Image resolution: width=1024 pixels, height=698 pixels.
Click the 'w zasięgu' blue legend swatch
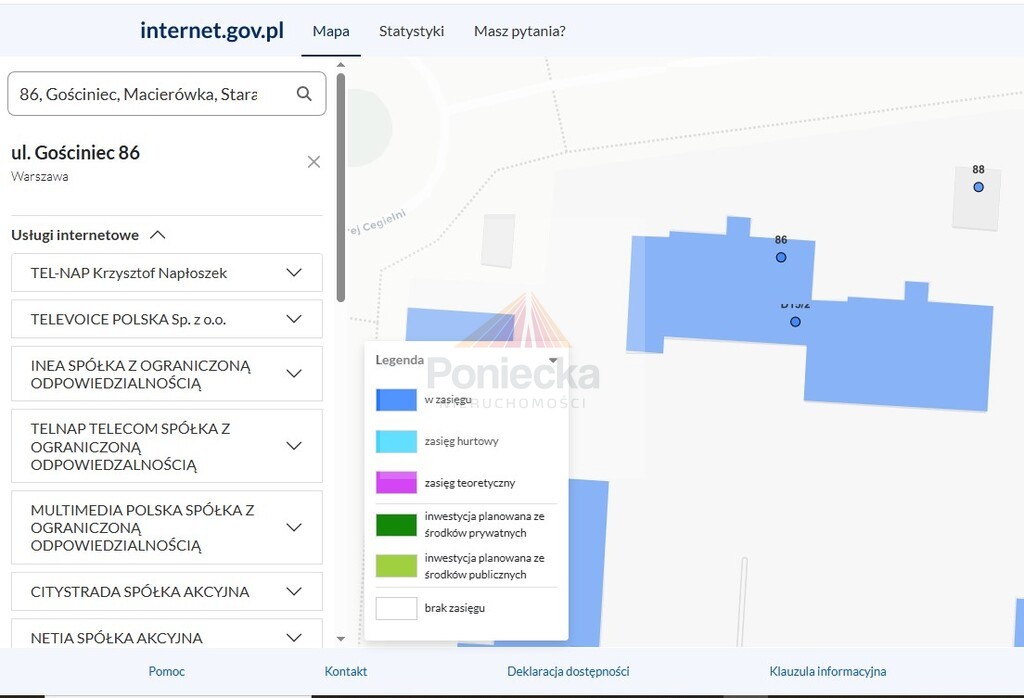coord(396,400)
